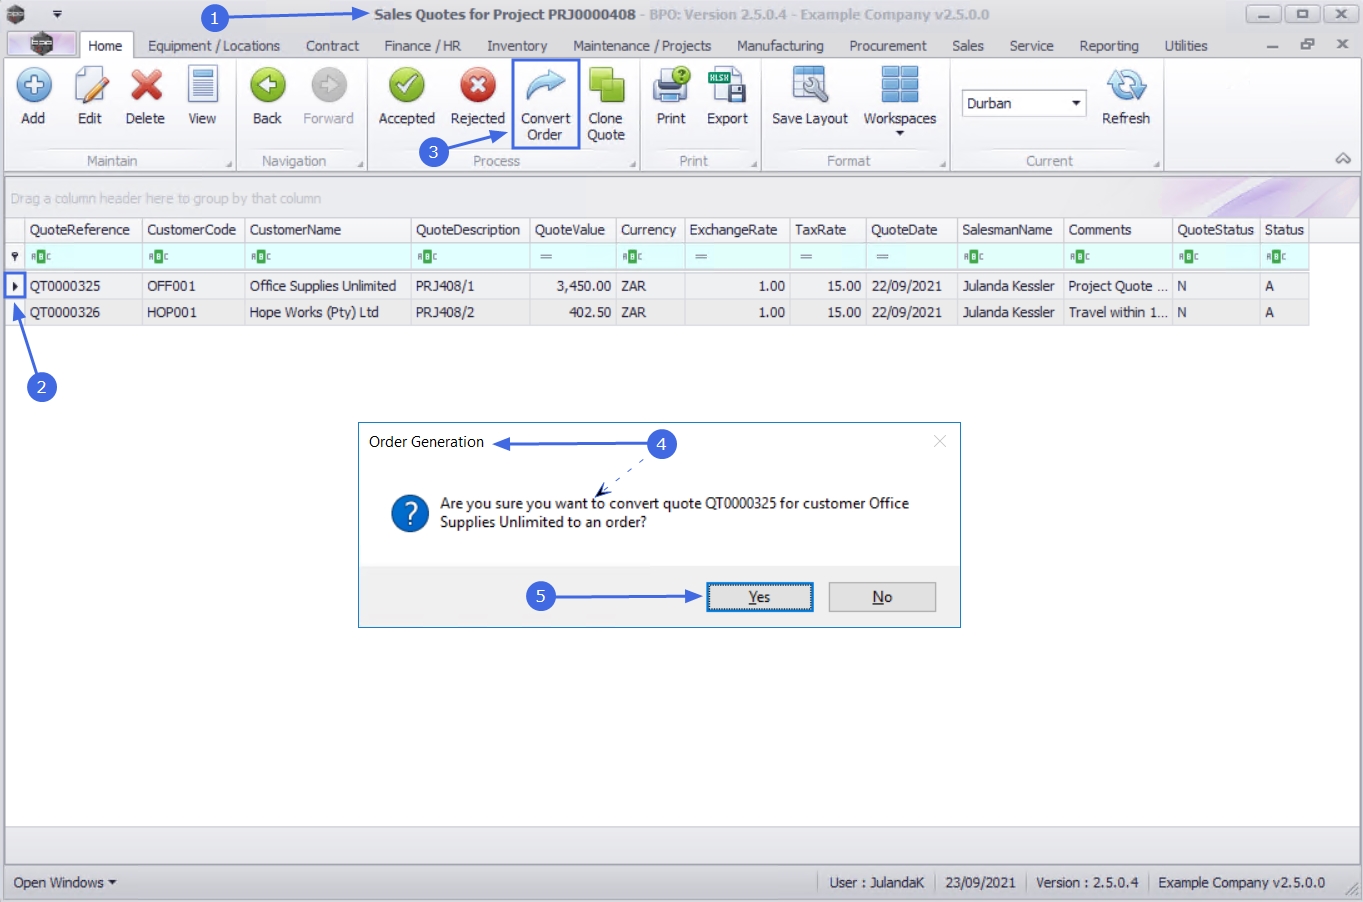Expand the Maintain group launcher
The image size is (1363, 902).
228,164
